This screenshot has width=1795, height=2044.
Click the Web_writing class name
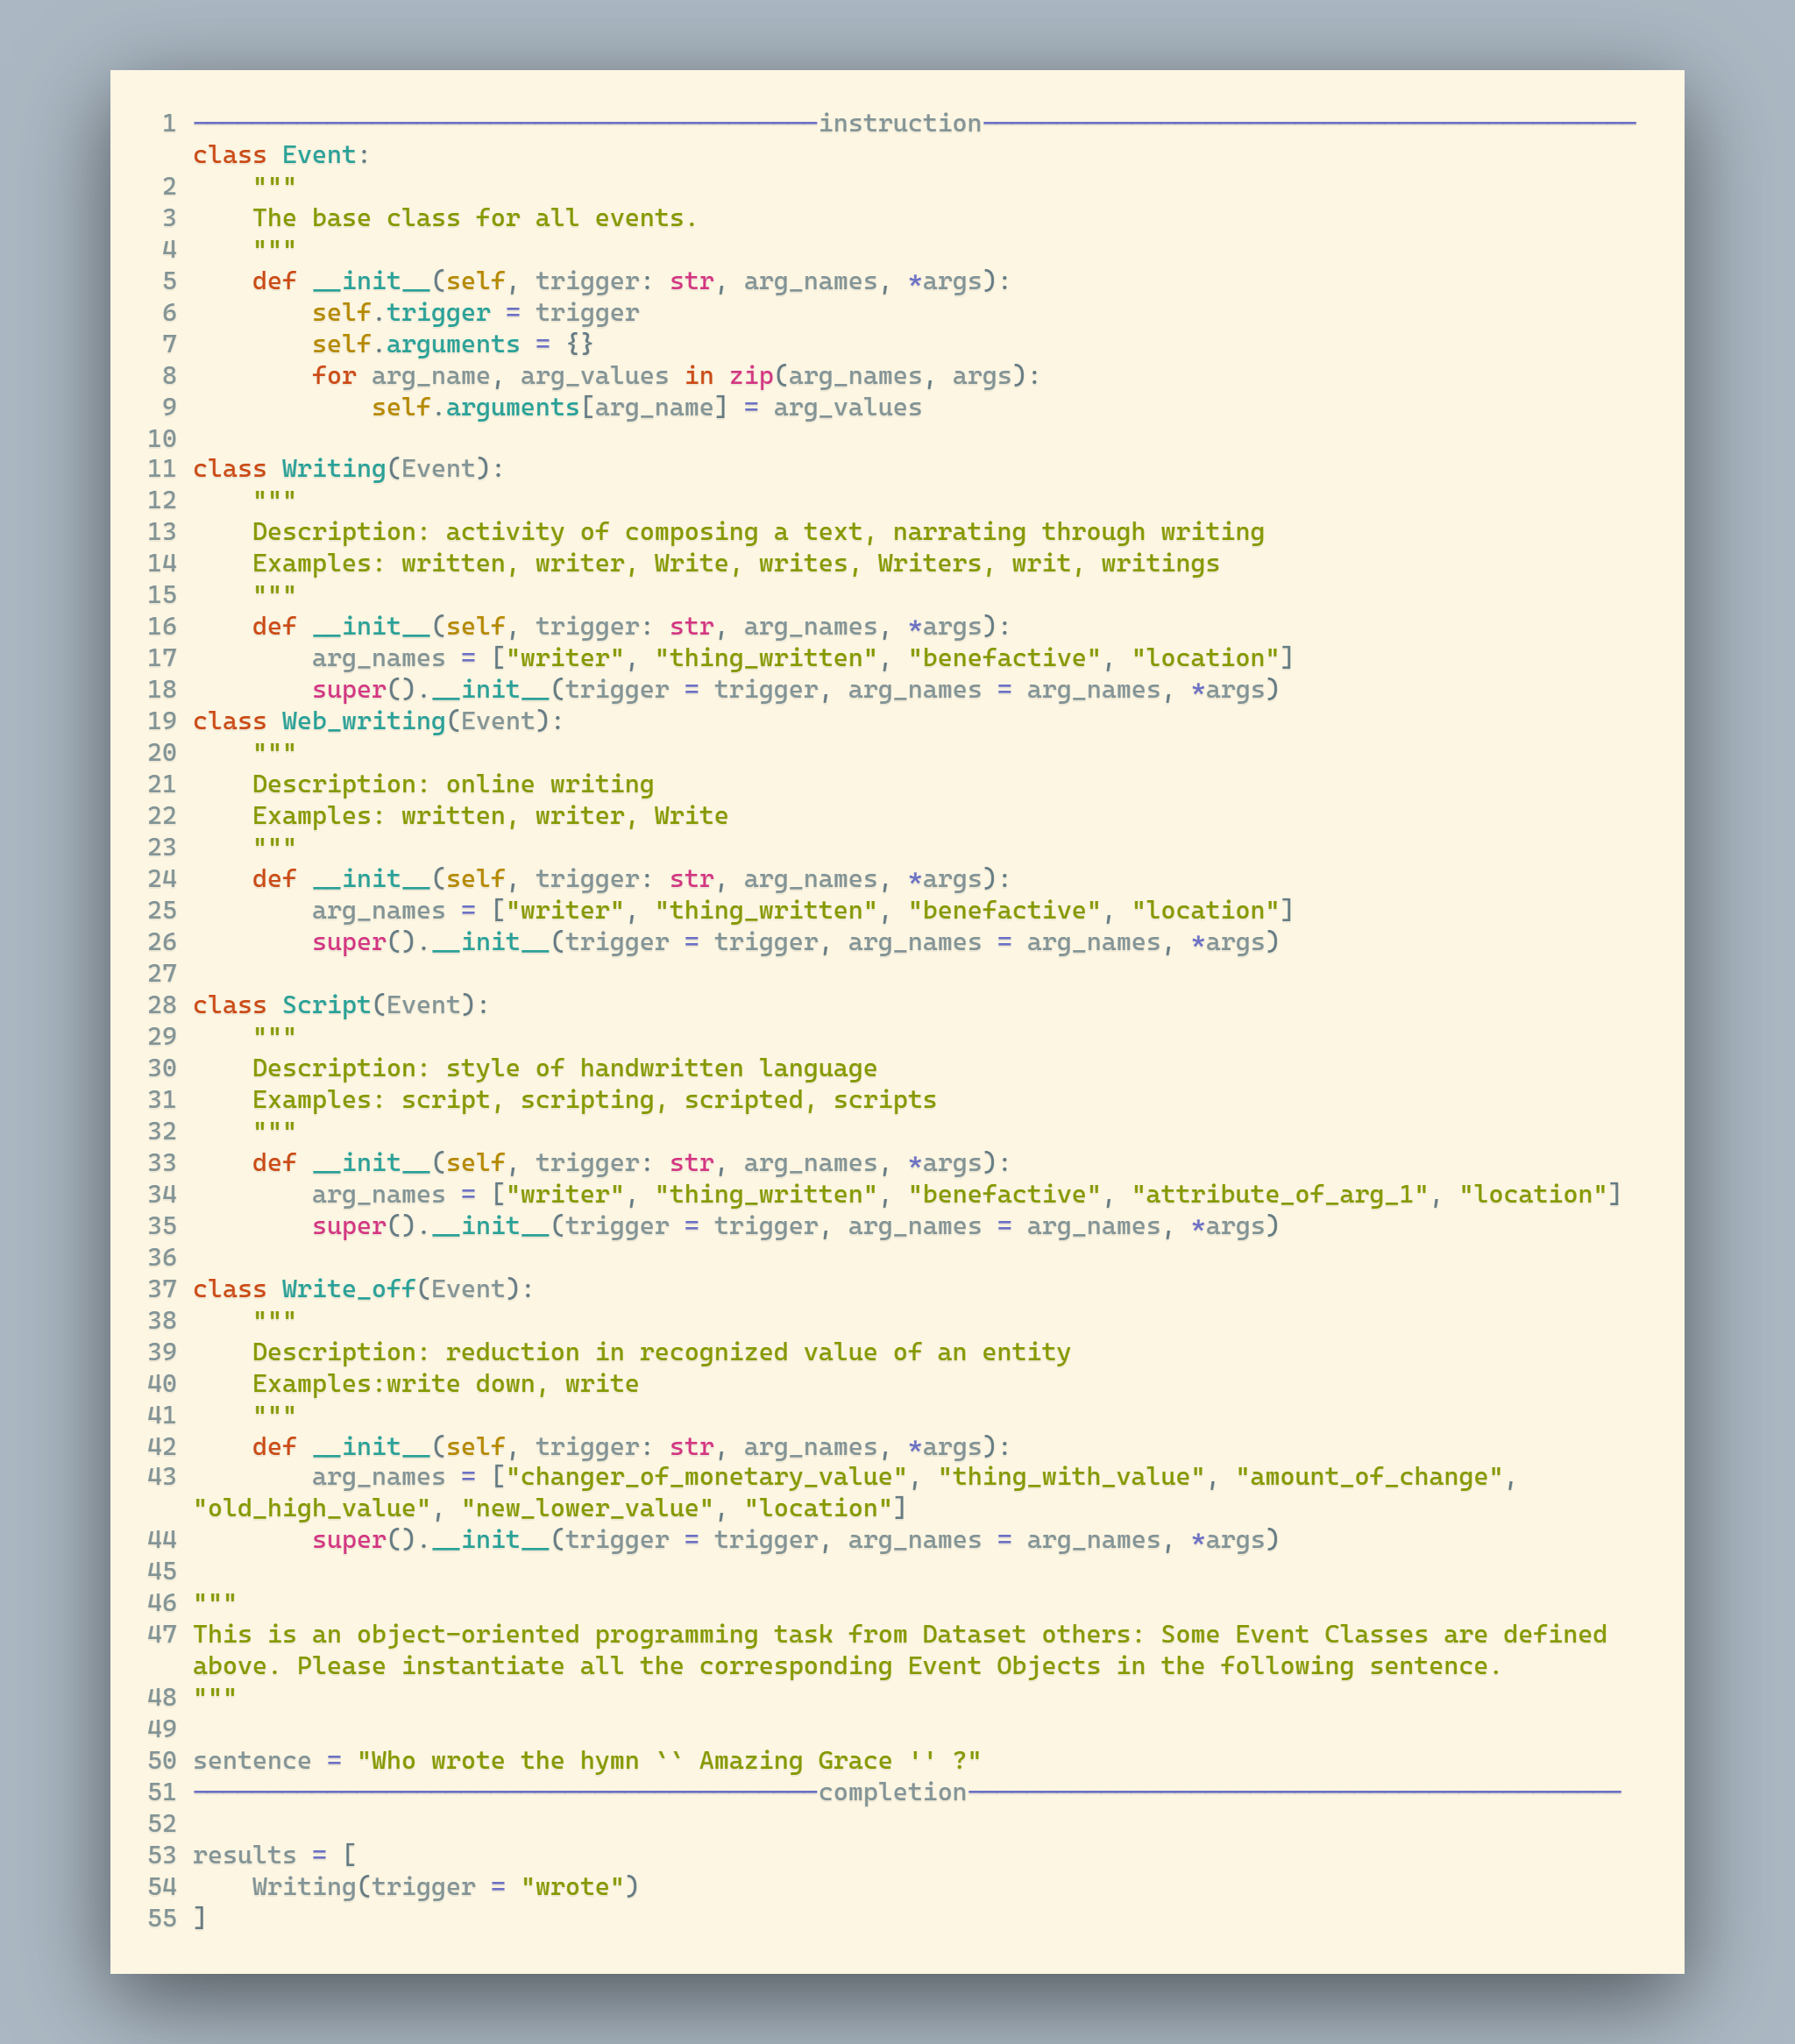click(x=362, y=721)
